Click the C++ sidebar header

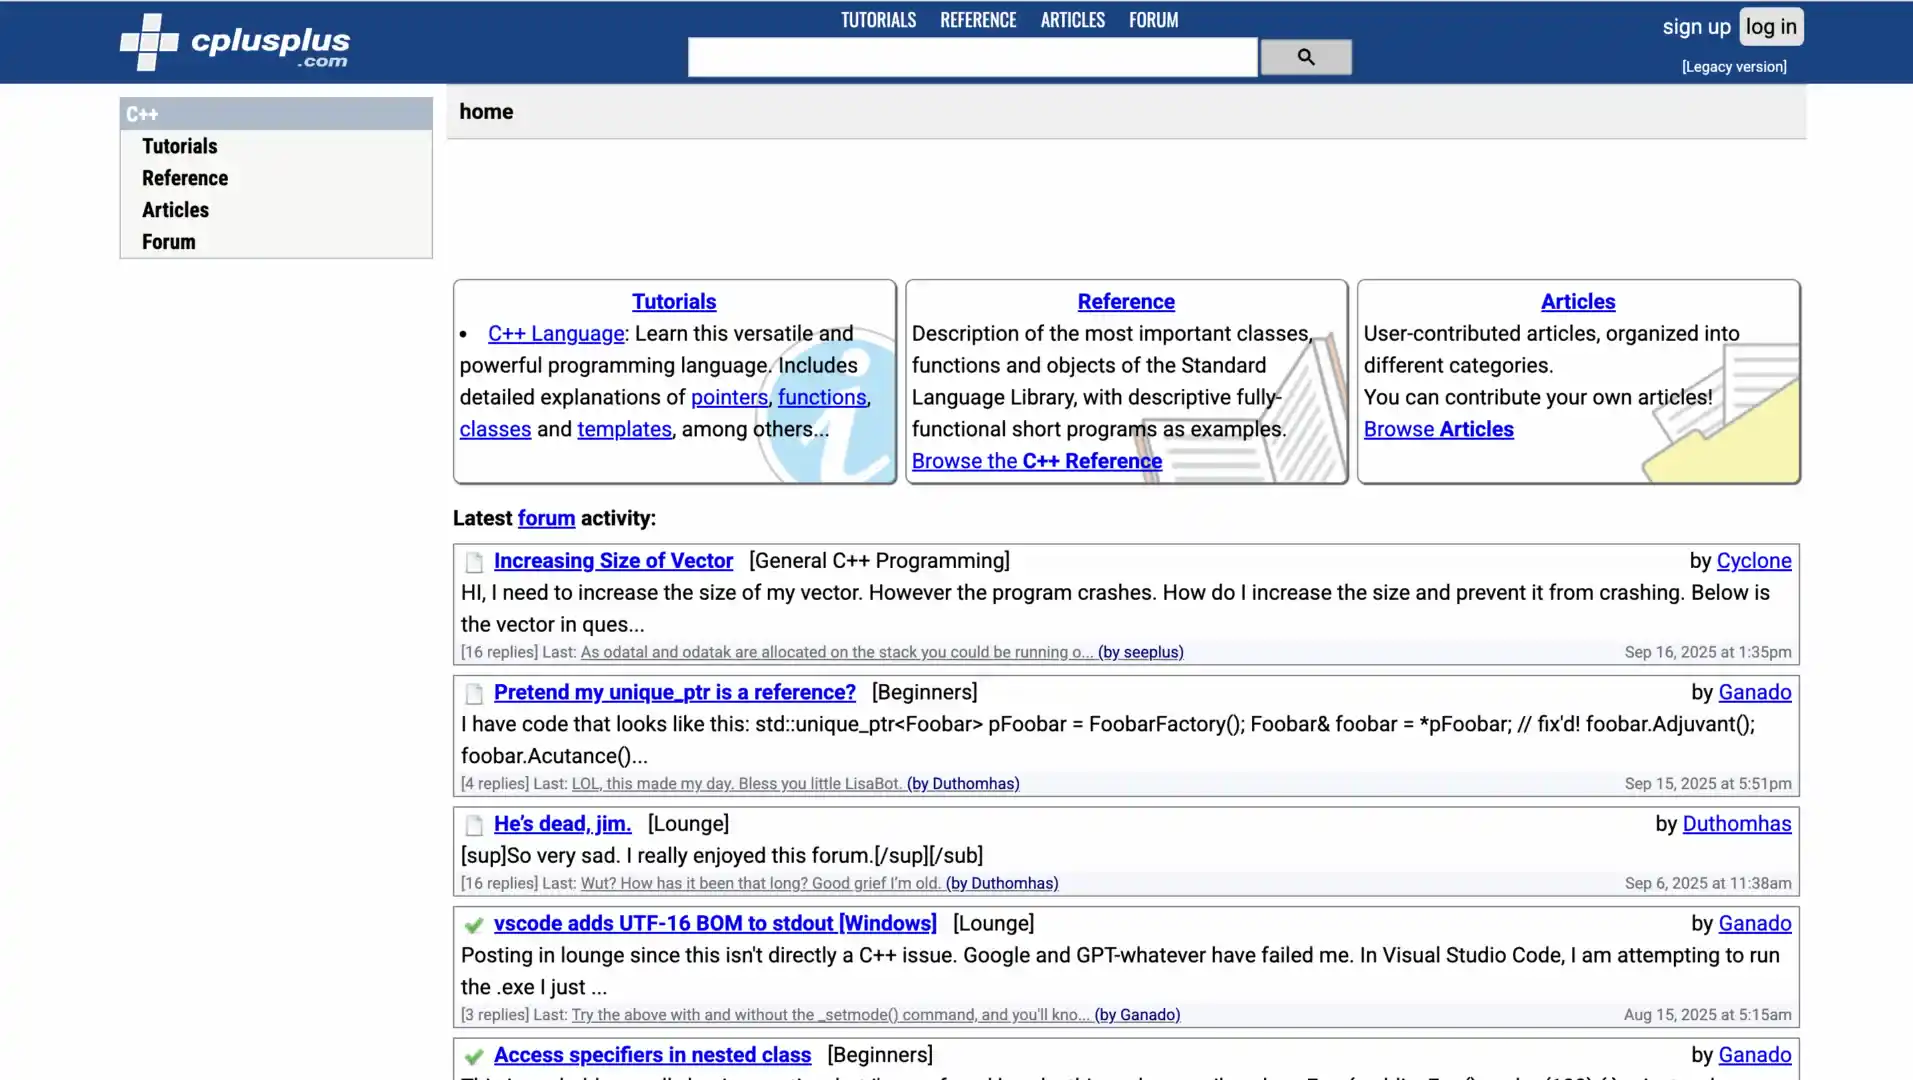tap(276, 114)
